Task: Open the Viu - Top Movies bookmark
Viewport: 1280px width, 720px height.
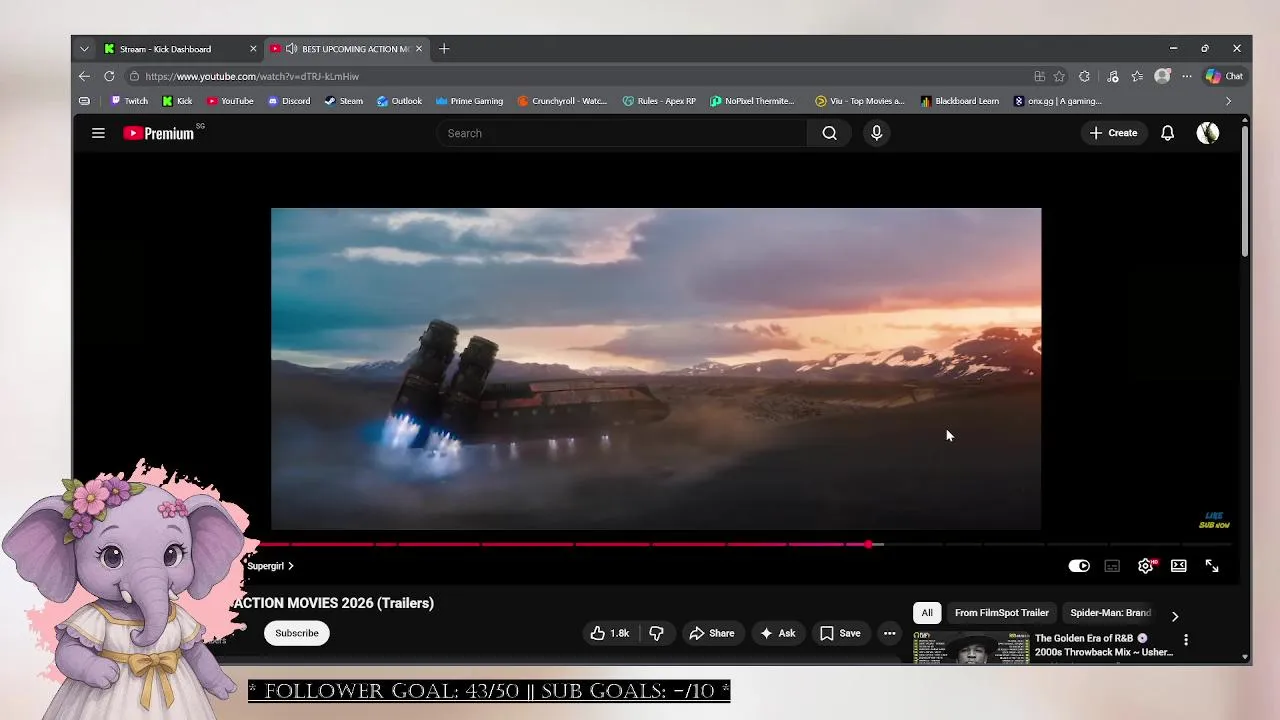Action: [x=859, y=101]
